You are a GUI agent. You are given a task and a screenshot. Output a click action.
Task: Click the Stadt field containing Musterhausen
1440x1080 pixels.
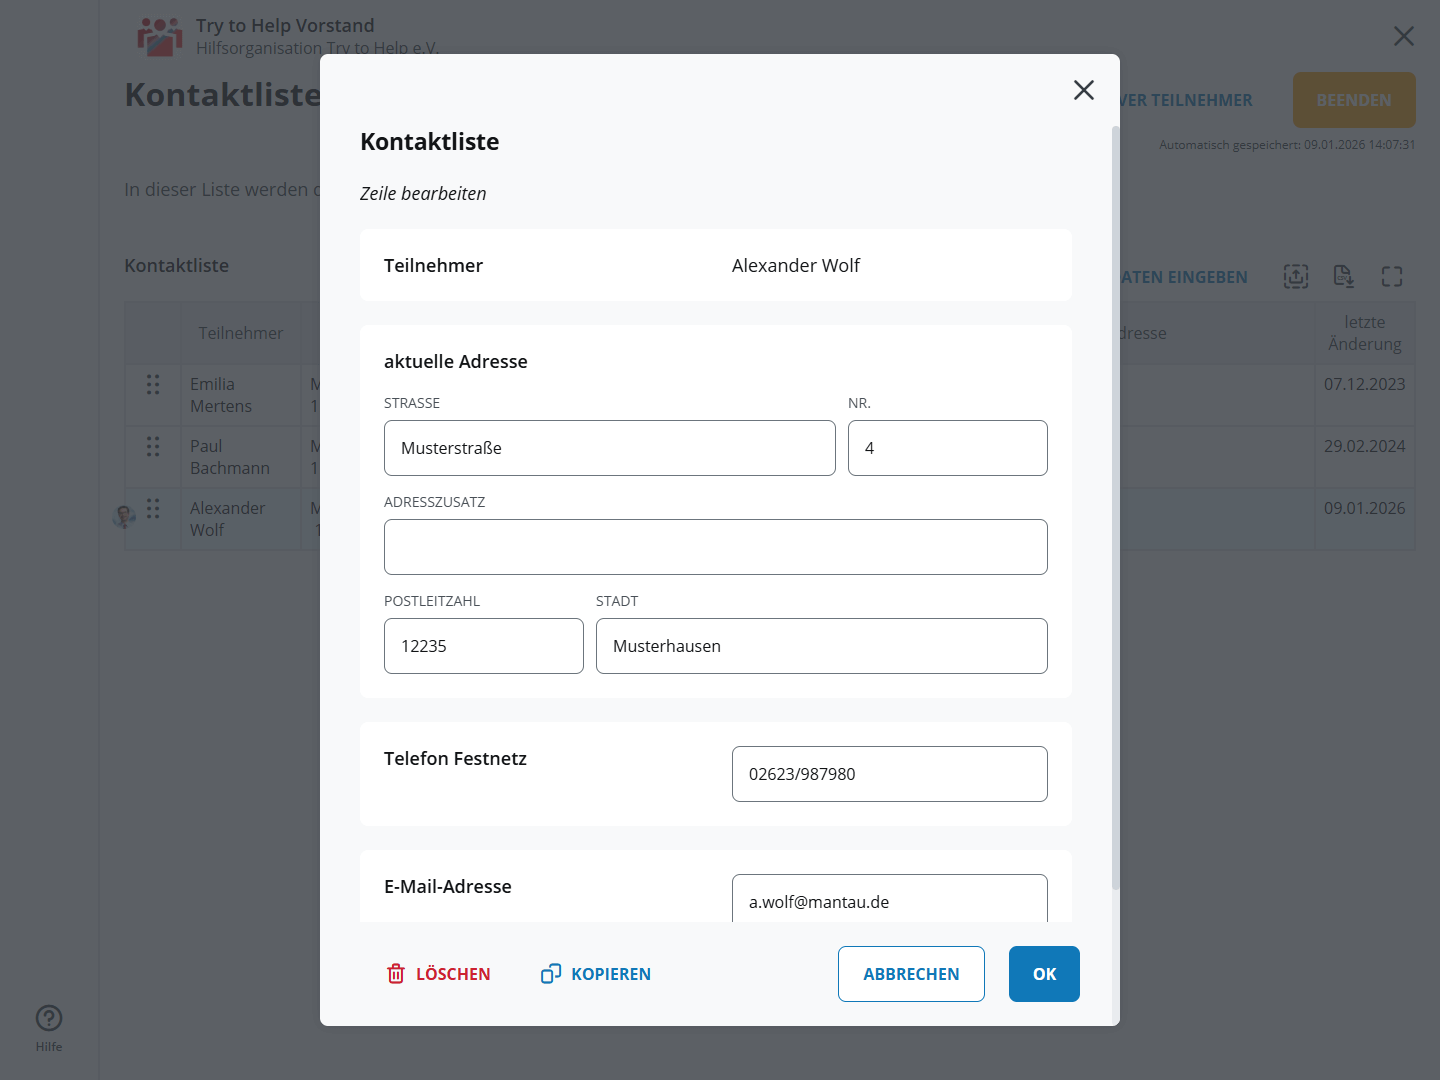click(x=821, y=646)
